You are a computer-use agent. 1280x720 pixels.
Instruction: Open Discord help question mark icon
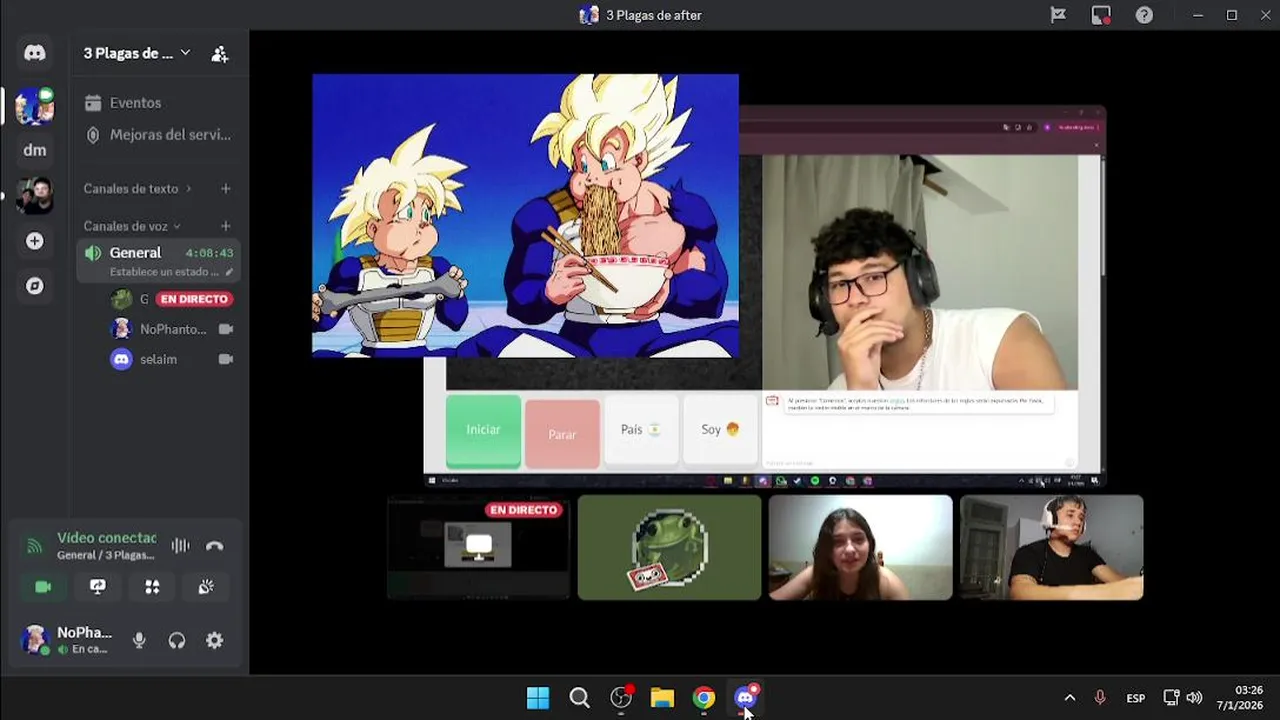1144,15
